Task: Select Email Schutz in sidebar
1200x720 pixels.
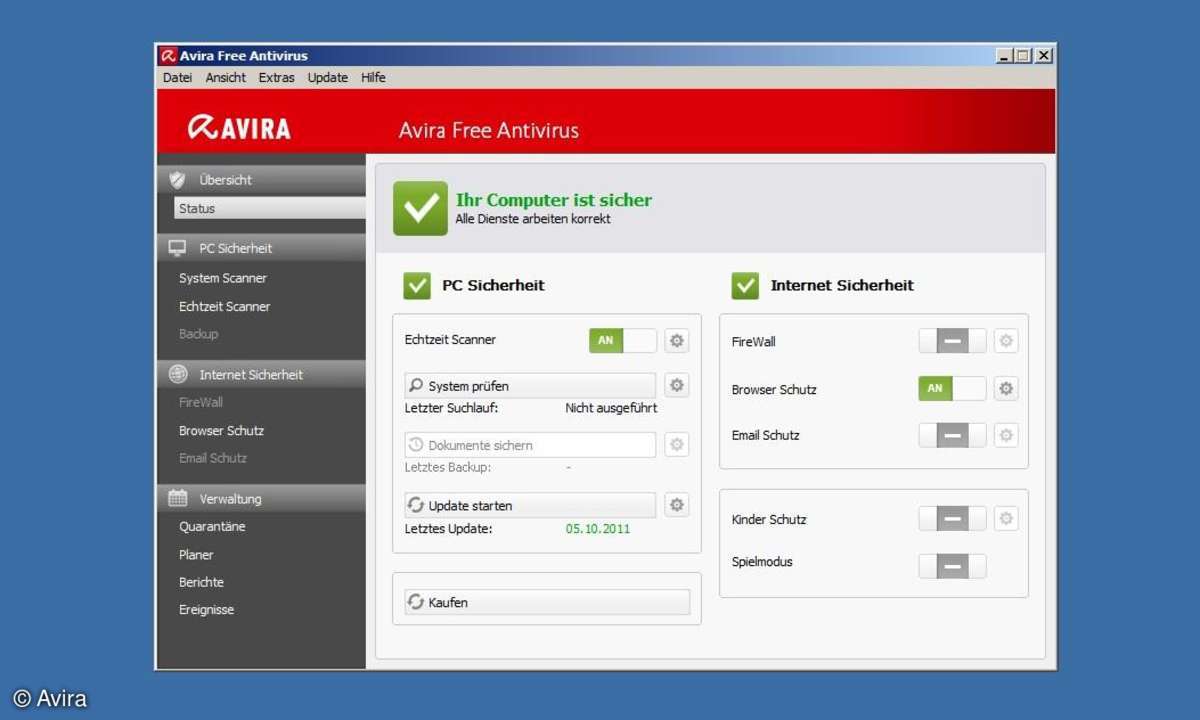Action: pyautogui.click(x=213, y=458)
